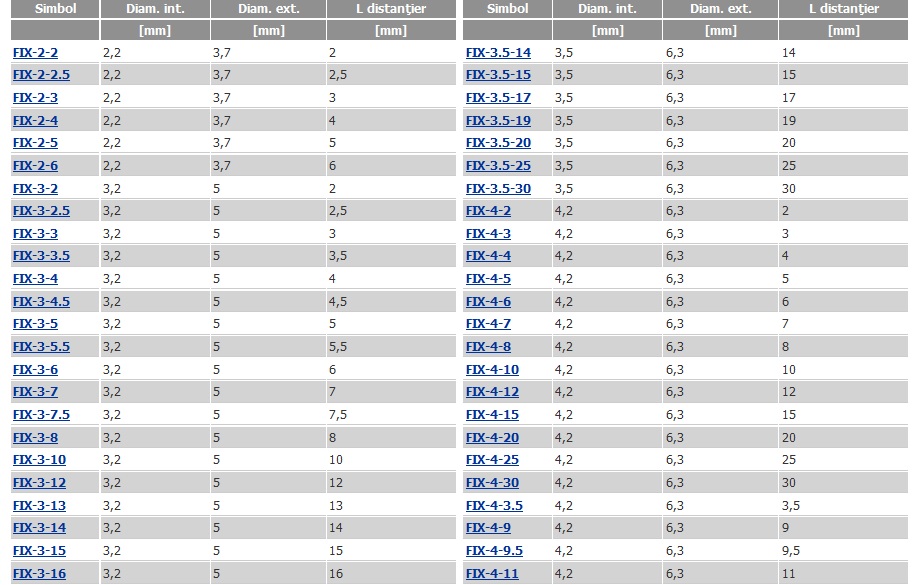Click the FIX-3-16 link
The image size is (913, 585).
(40, 573)
